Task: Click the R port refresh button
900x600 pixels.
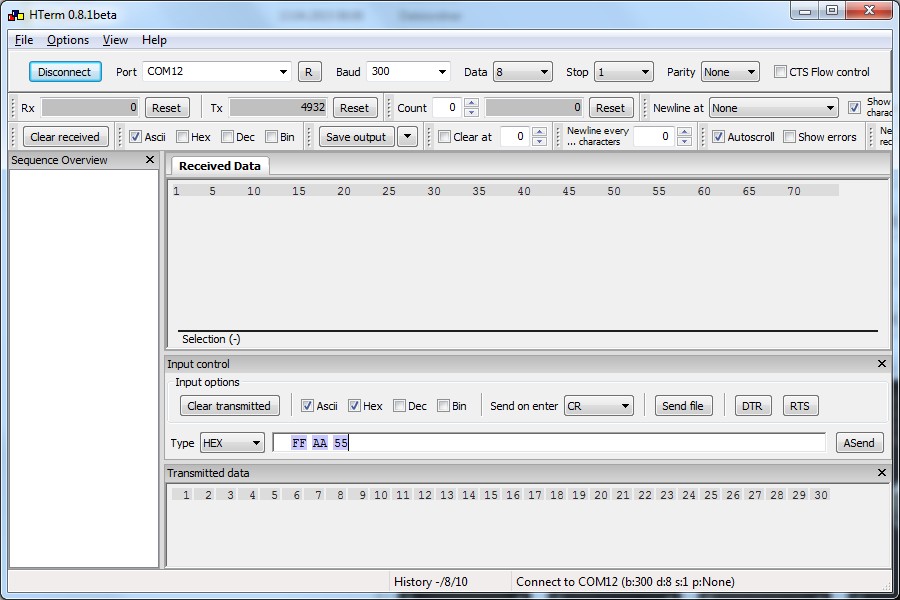Action: click(x=309, y=72)
